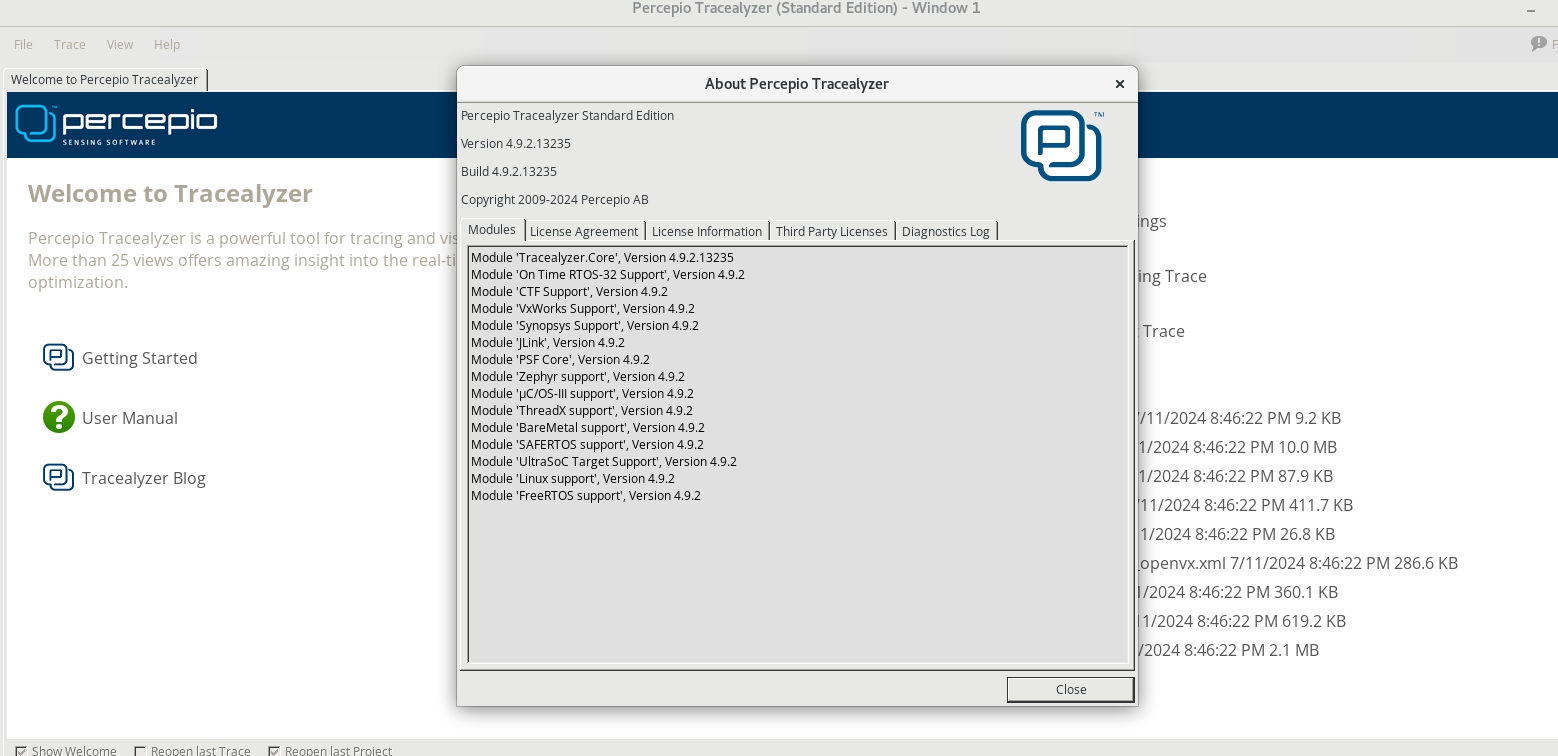Open the Third Party Licenses tab
The height and width of the screenshot is (756, 1558).
(832, 231)
